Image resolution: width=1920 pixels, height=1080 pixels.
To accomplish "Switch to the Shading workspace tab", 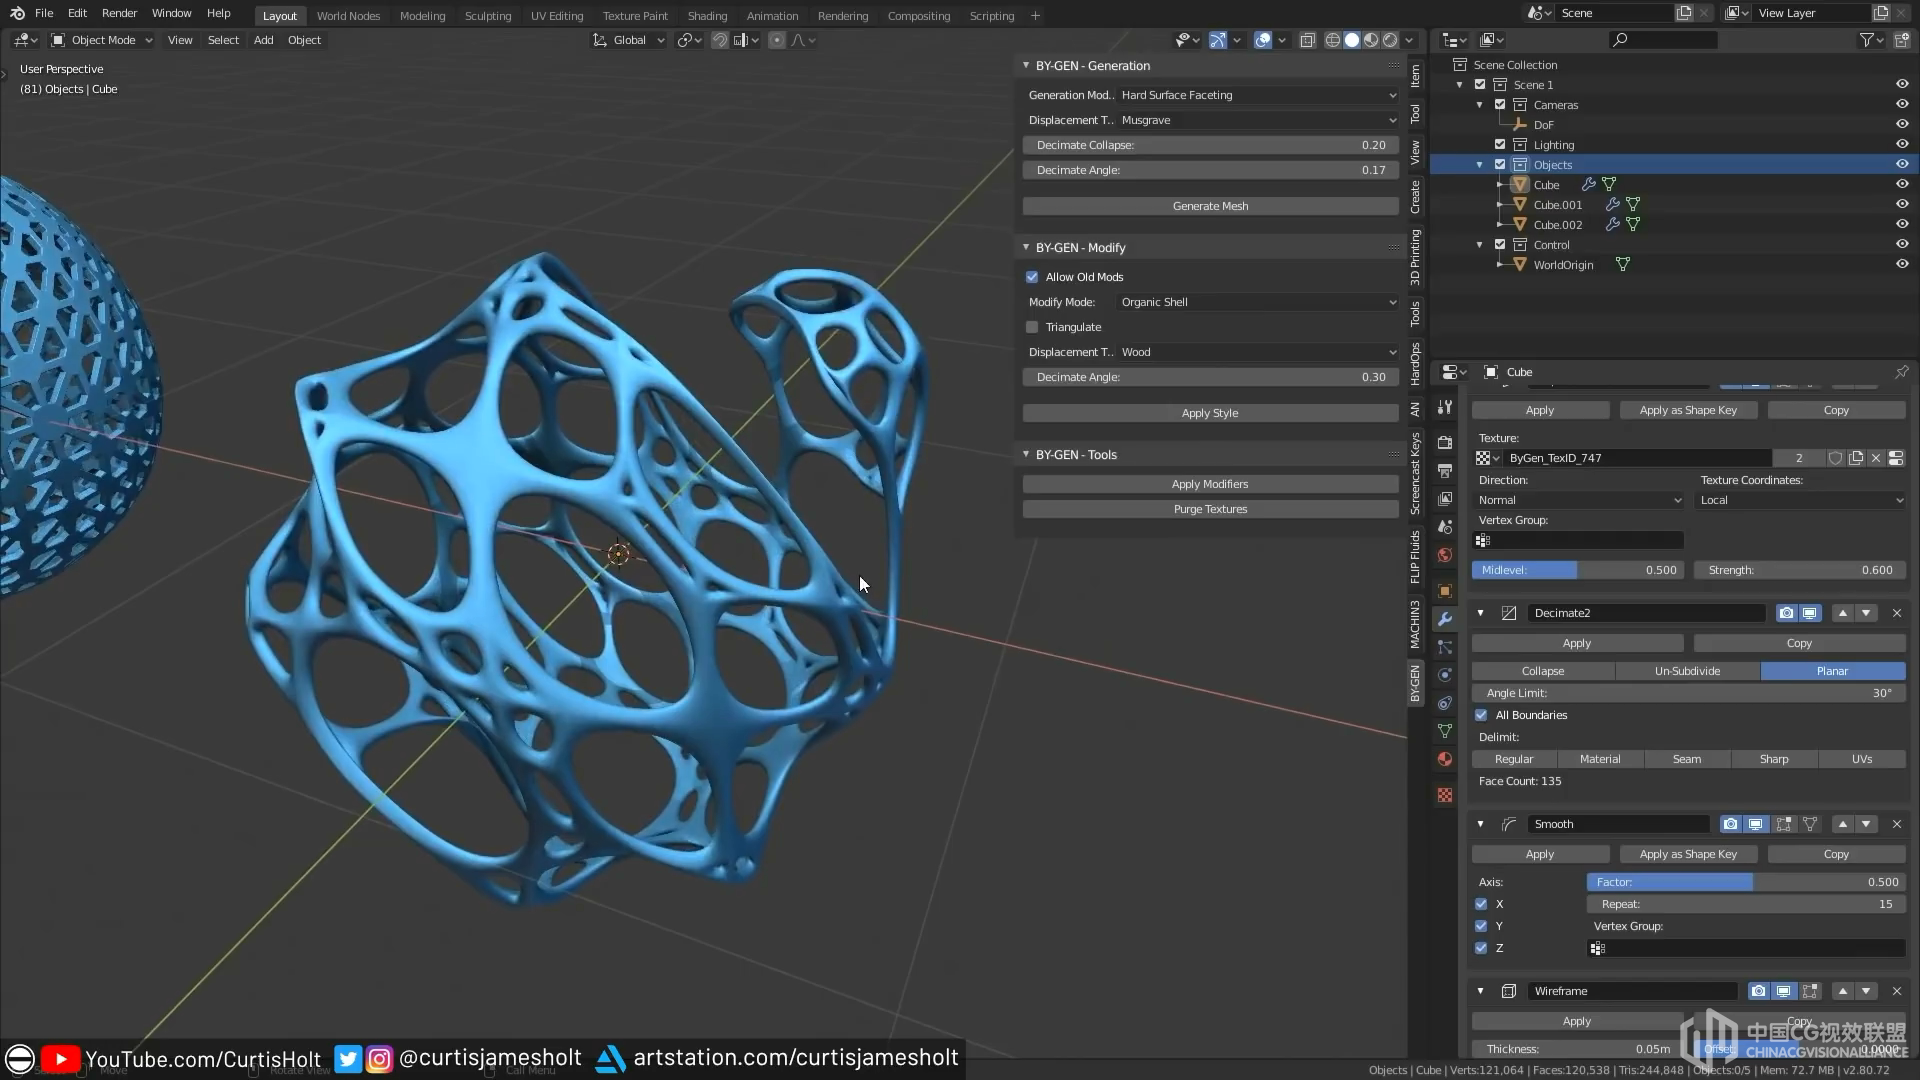I will [707, 16].
